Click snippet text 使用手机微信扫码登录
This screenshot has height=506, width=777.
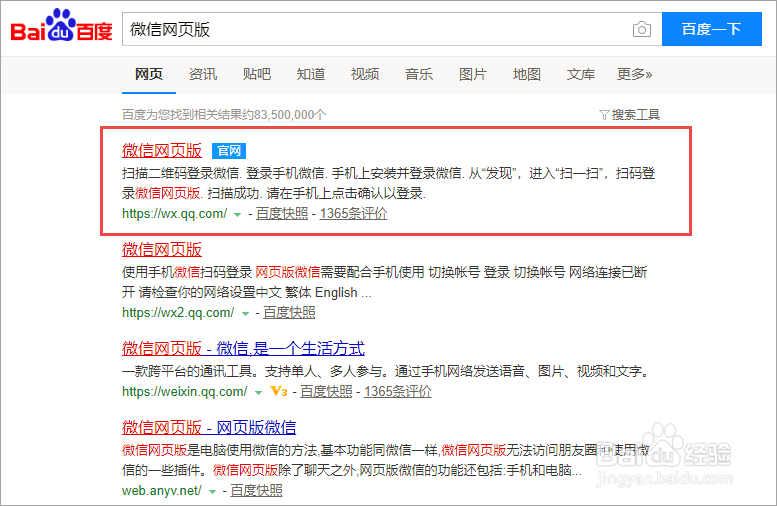click(x=187, y=272)
